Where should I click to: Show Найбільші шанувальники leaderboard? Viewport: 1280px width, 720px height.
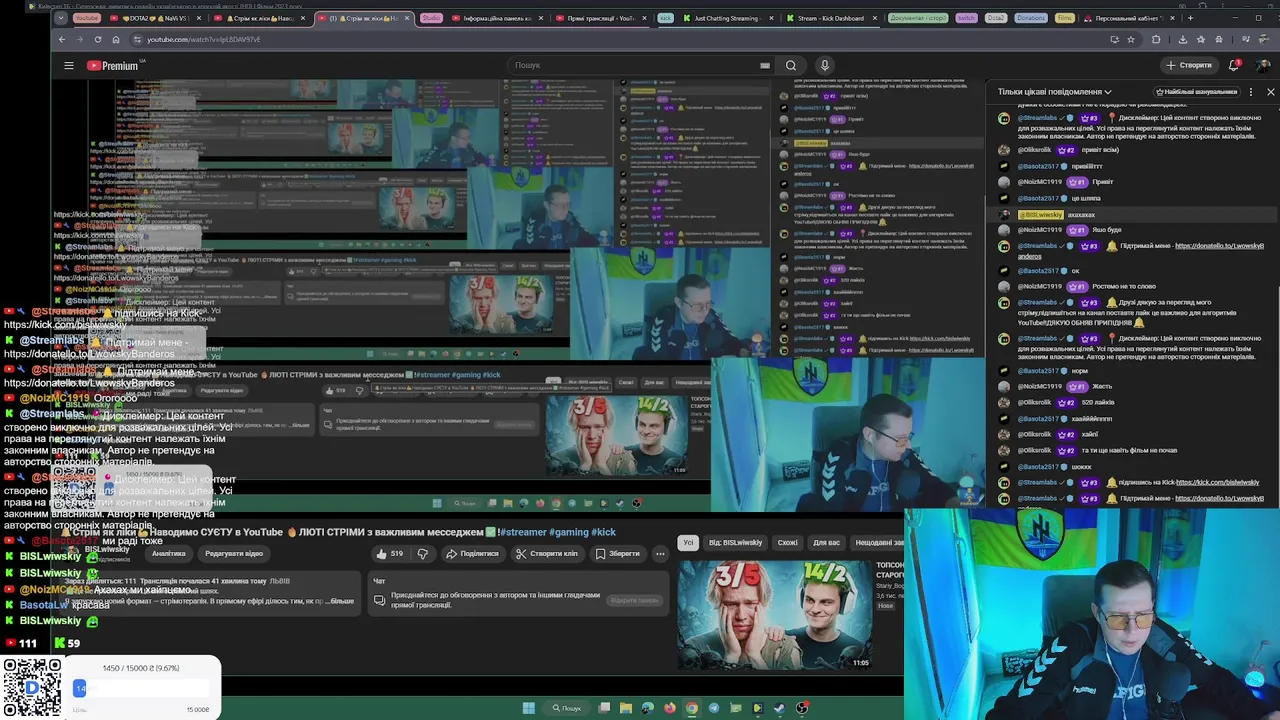[x=1197, y=92]
